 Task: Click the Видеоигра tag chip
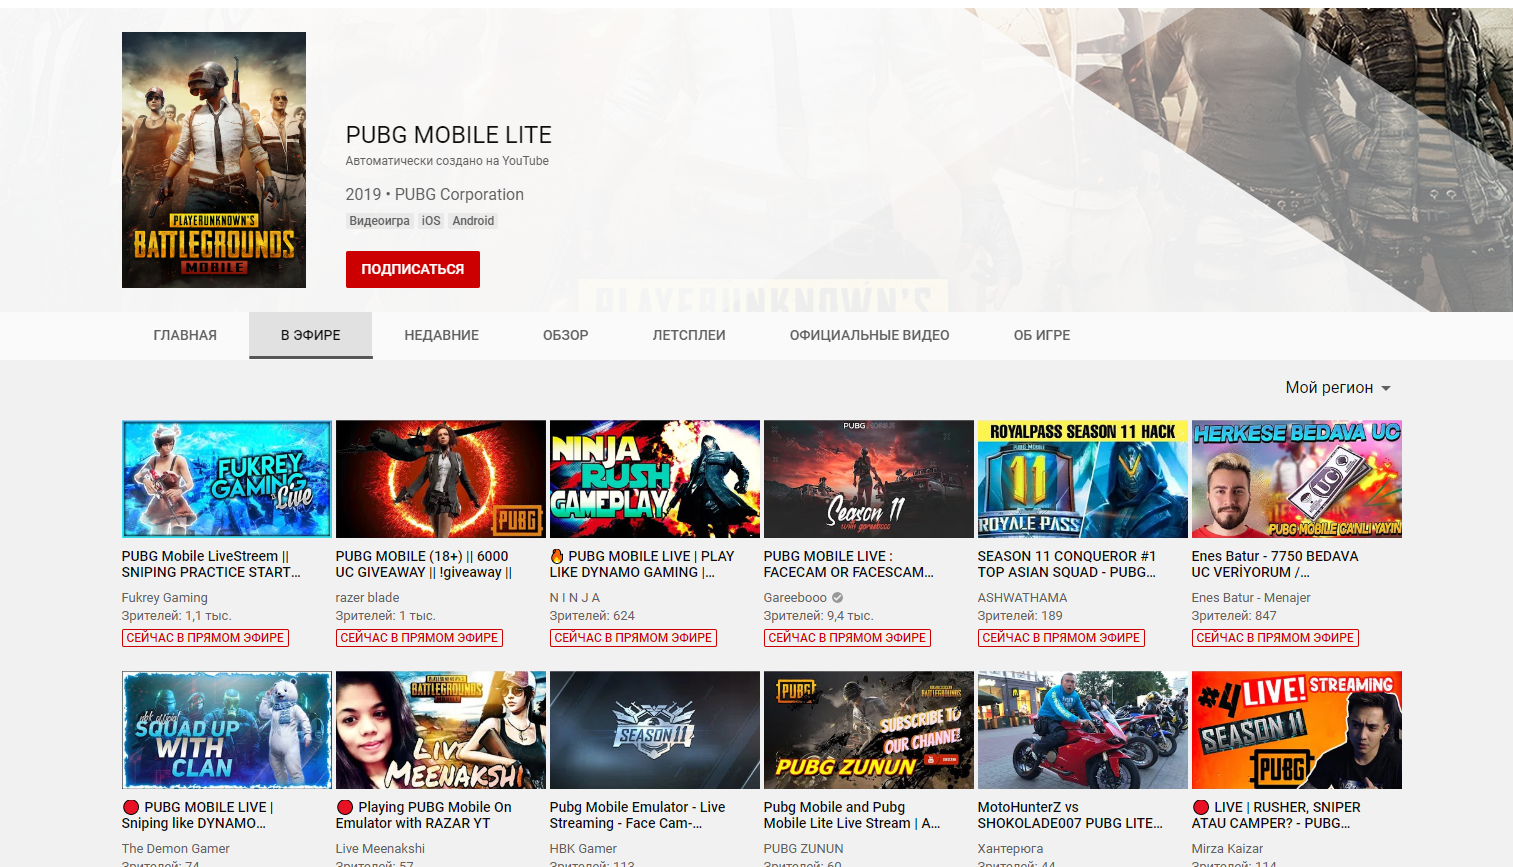tap(379, 221)
